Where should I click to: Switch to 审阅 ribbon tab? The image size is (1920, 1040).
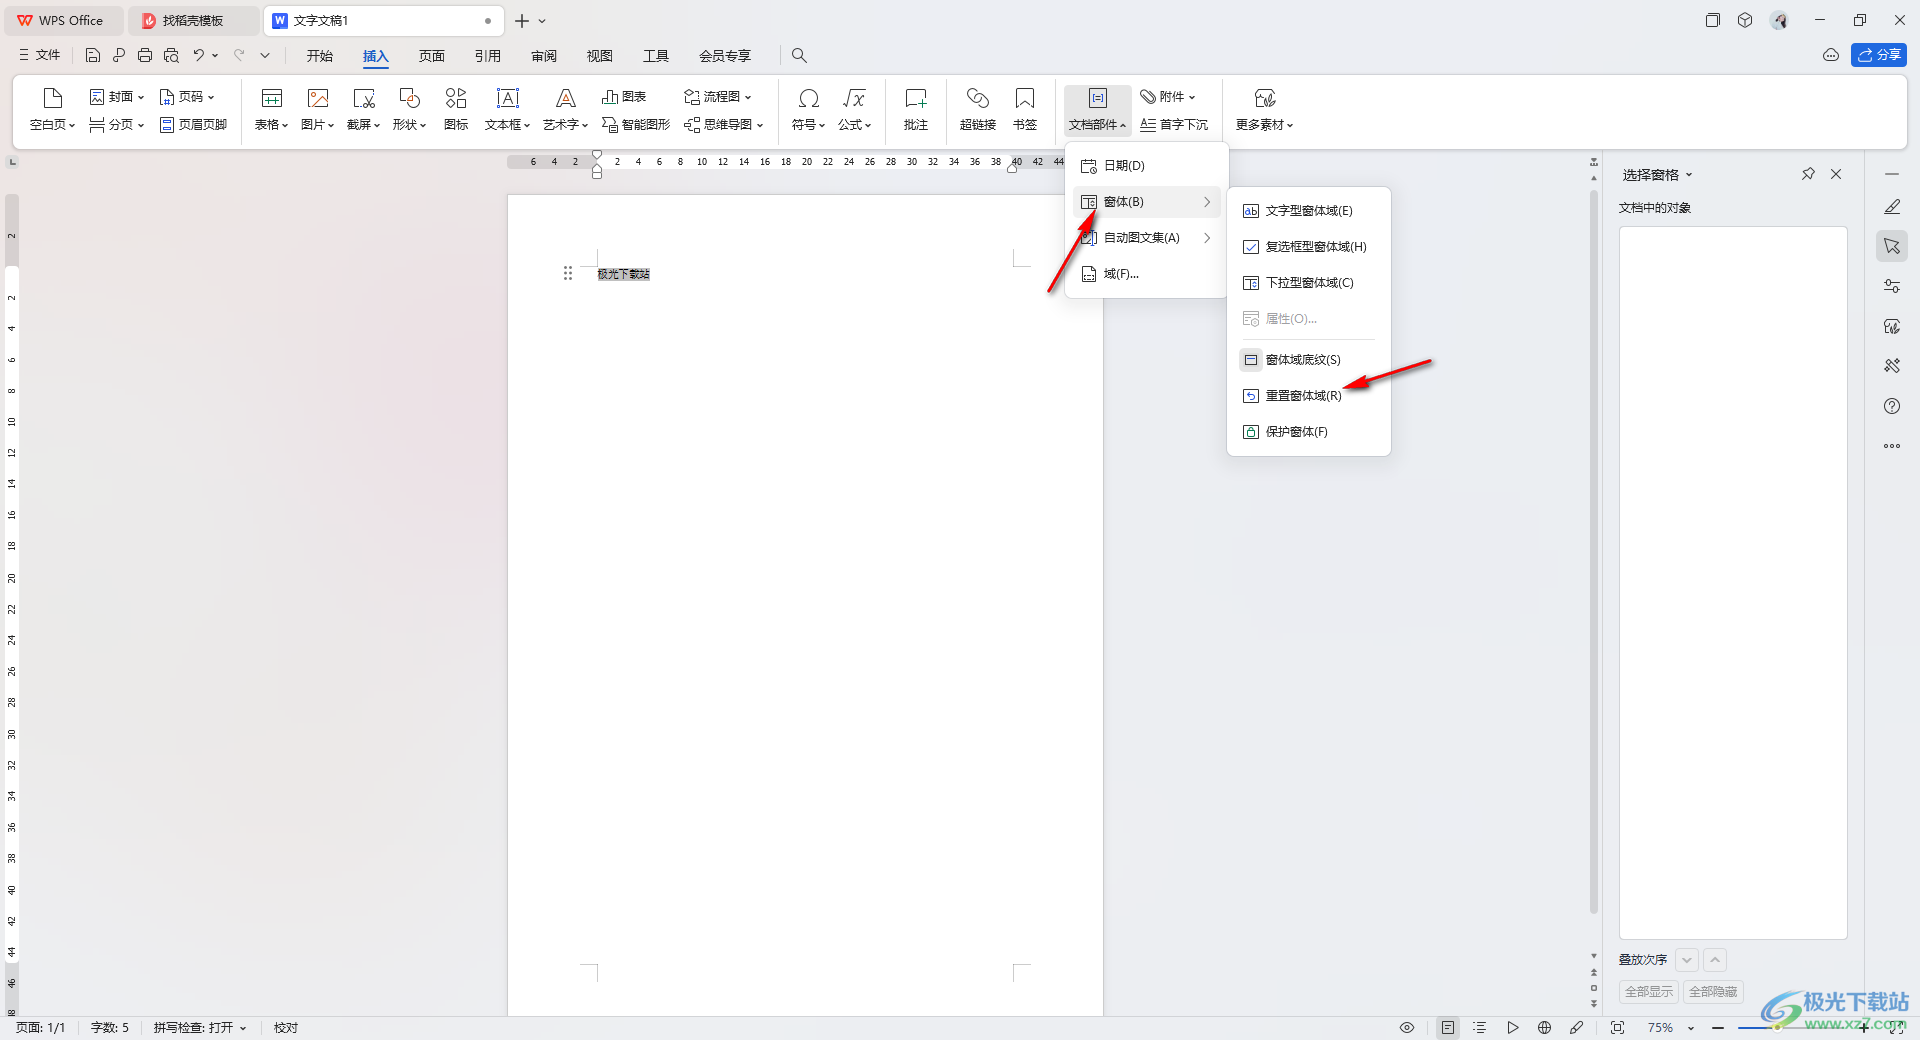(544, 56)
